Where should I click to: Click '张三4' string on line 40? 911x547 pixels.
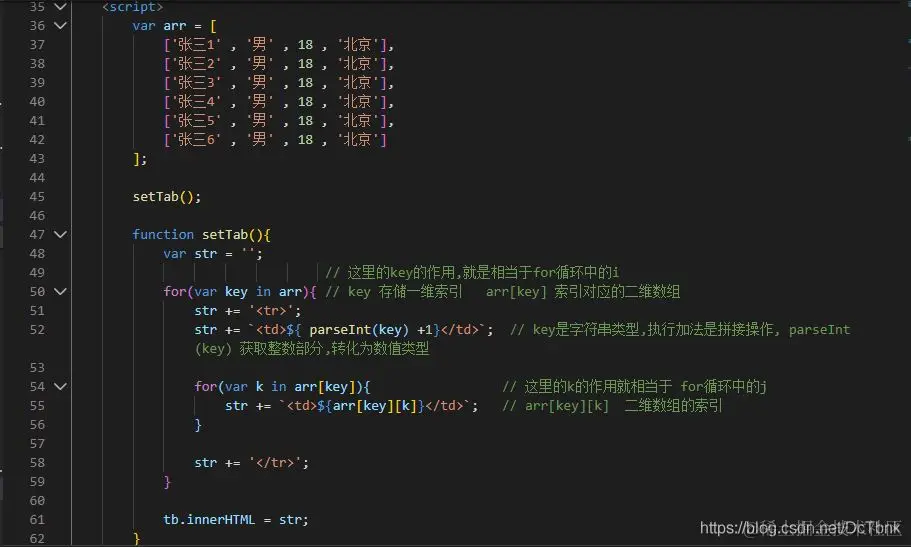tap(196, 102)
